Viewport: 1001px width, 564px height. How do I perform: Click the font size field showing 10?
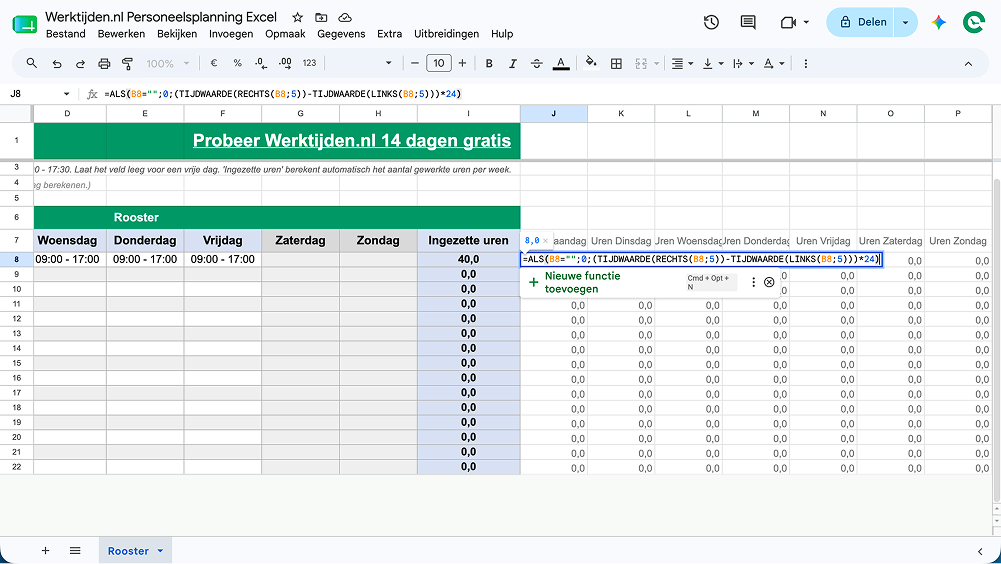pos(439,63)
